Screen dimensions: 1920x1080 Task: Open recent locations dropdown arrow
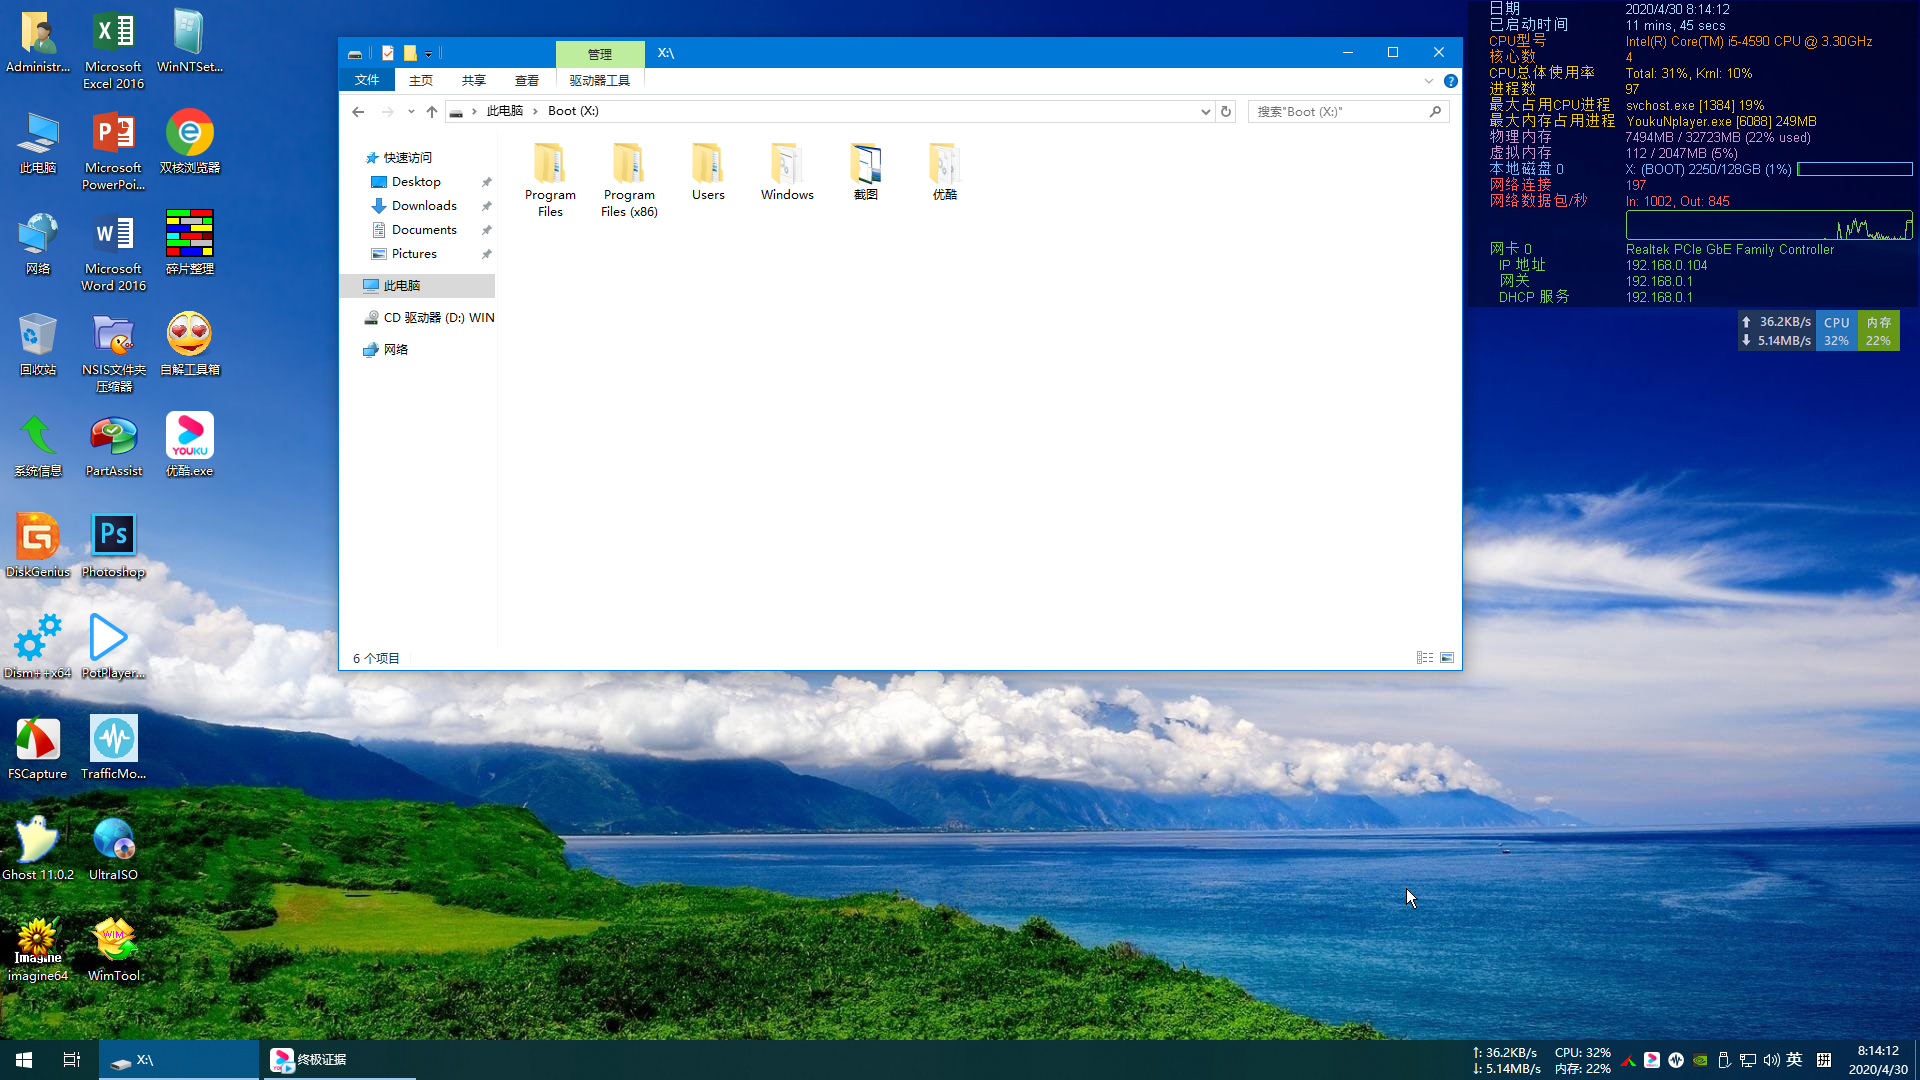pyautogui.click(x=411, y=111)
